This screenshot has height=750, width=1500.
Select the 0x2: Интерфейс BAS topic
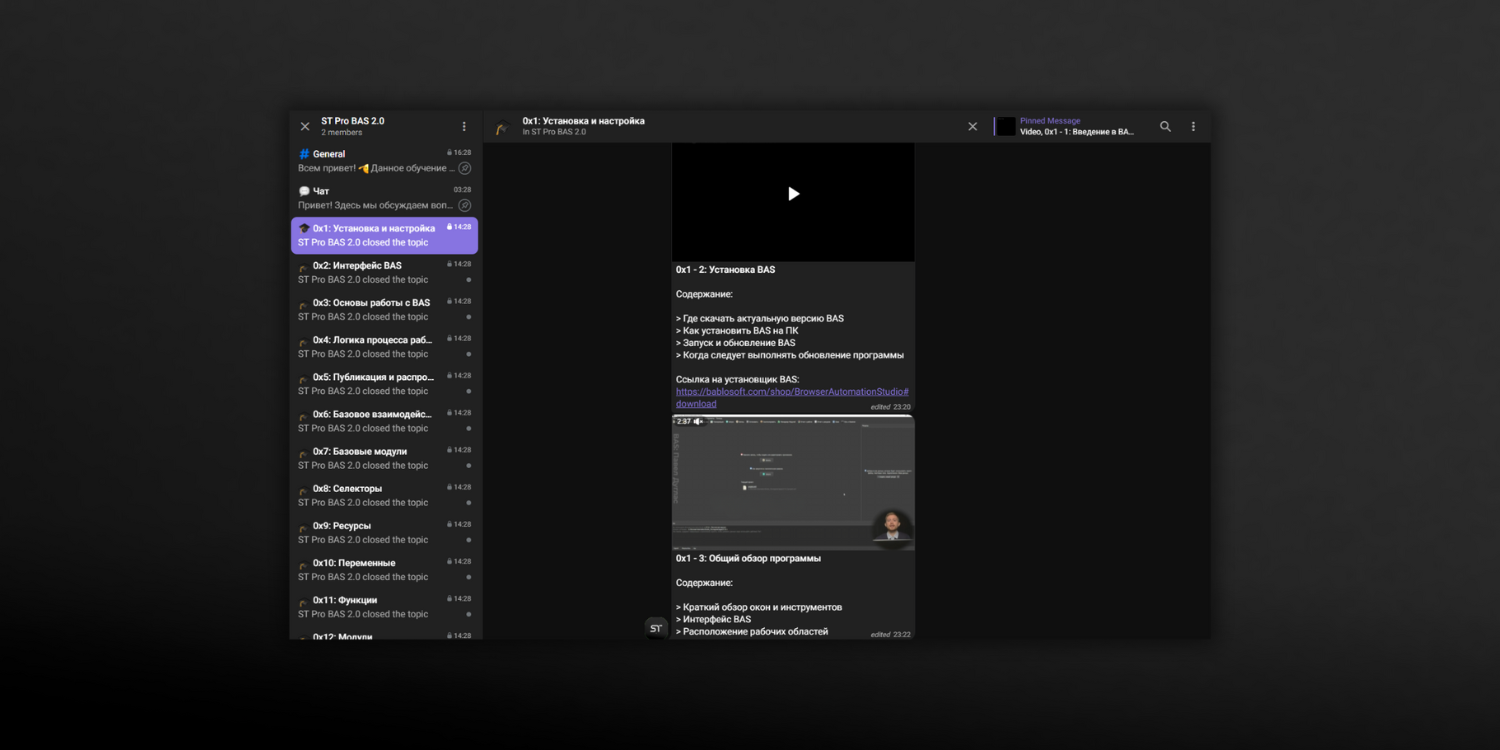[384, 273]
